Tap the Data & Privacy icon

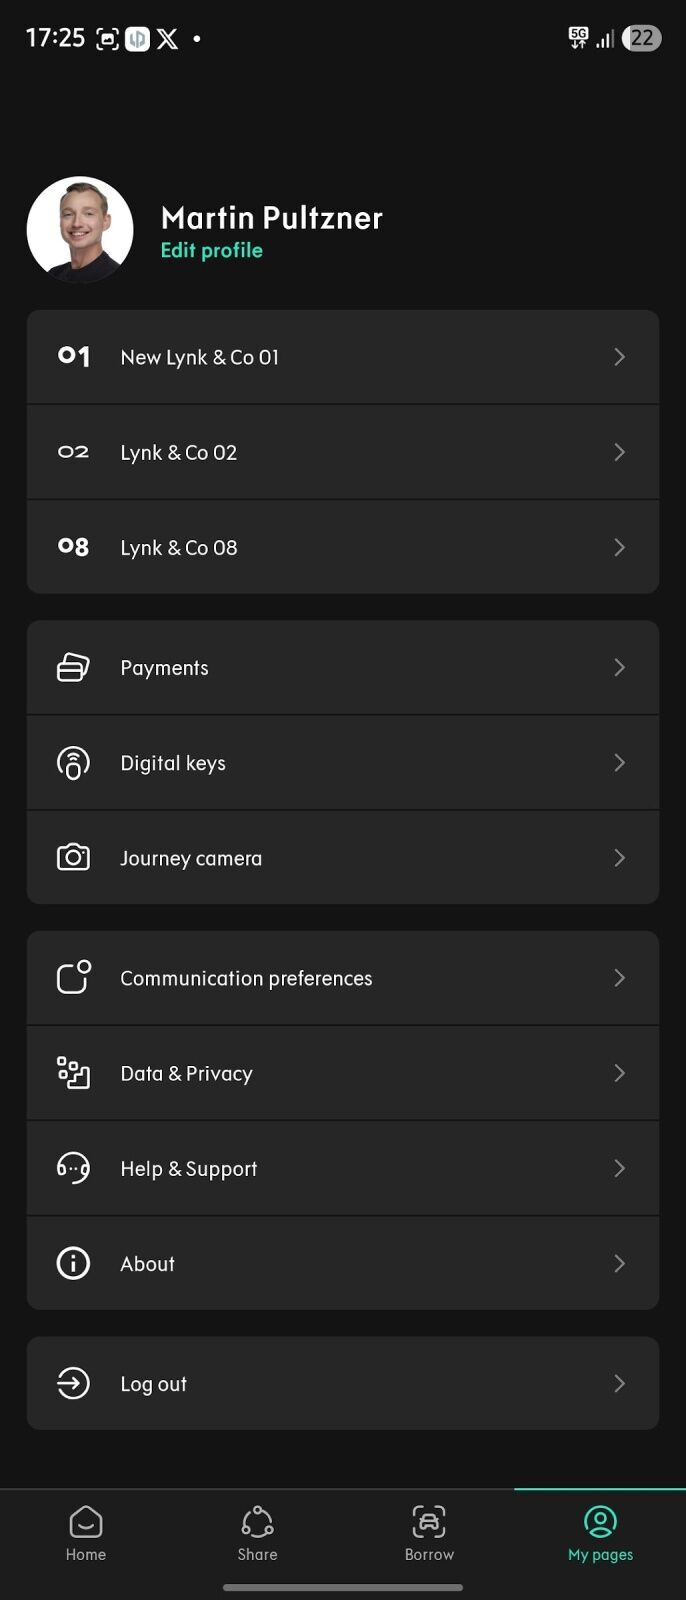73,1073
